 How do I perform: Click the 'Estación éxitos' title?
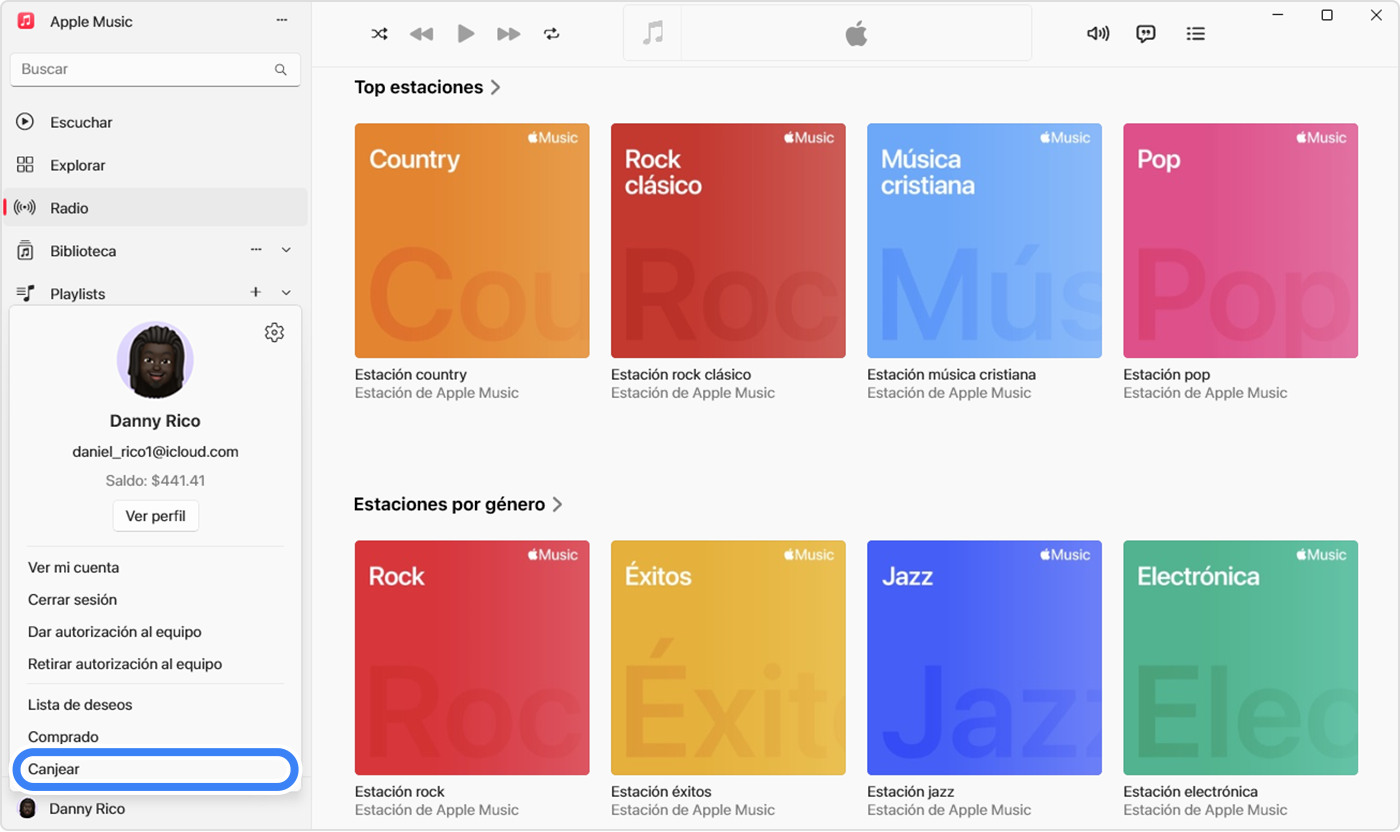[x=663, y=792]
